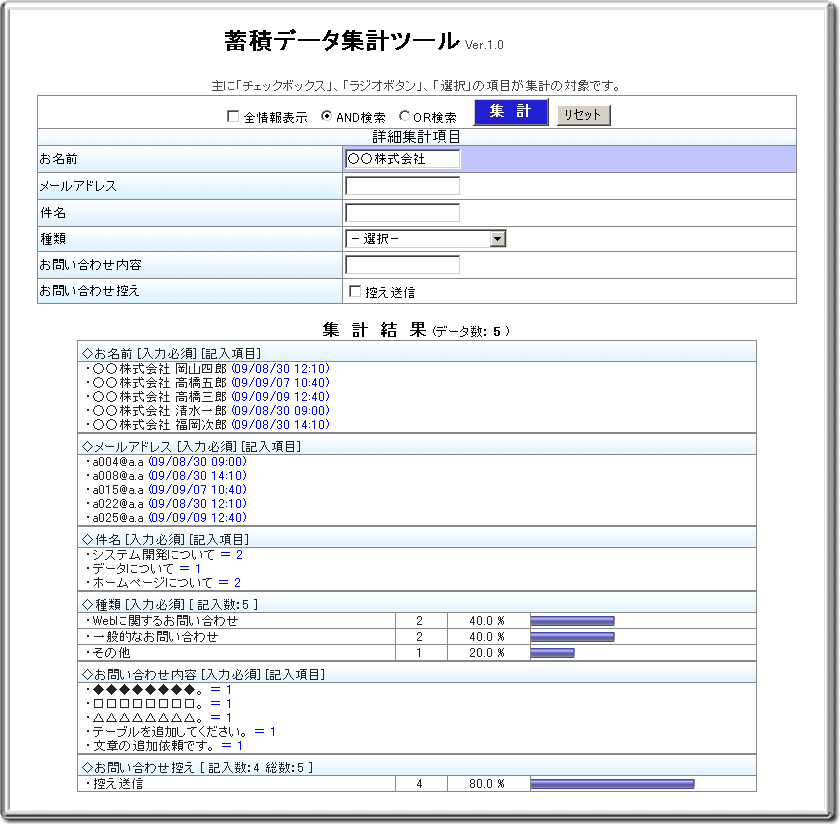Open the 種類 selection dropdown
The image size is (840, 824).
coord(426,238)
